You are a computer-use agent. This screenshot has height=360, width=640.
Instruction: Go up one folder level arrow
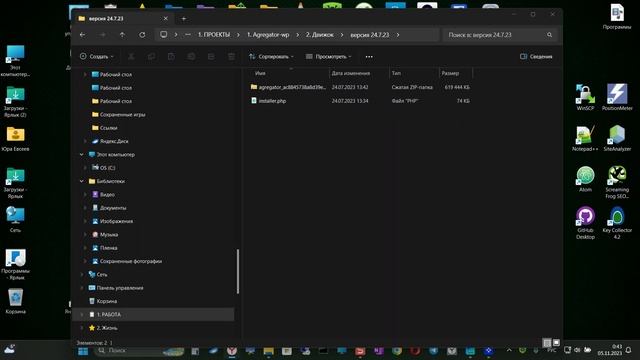(x=122, y=35)
